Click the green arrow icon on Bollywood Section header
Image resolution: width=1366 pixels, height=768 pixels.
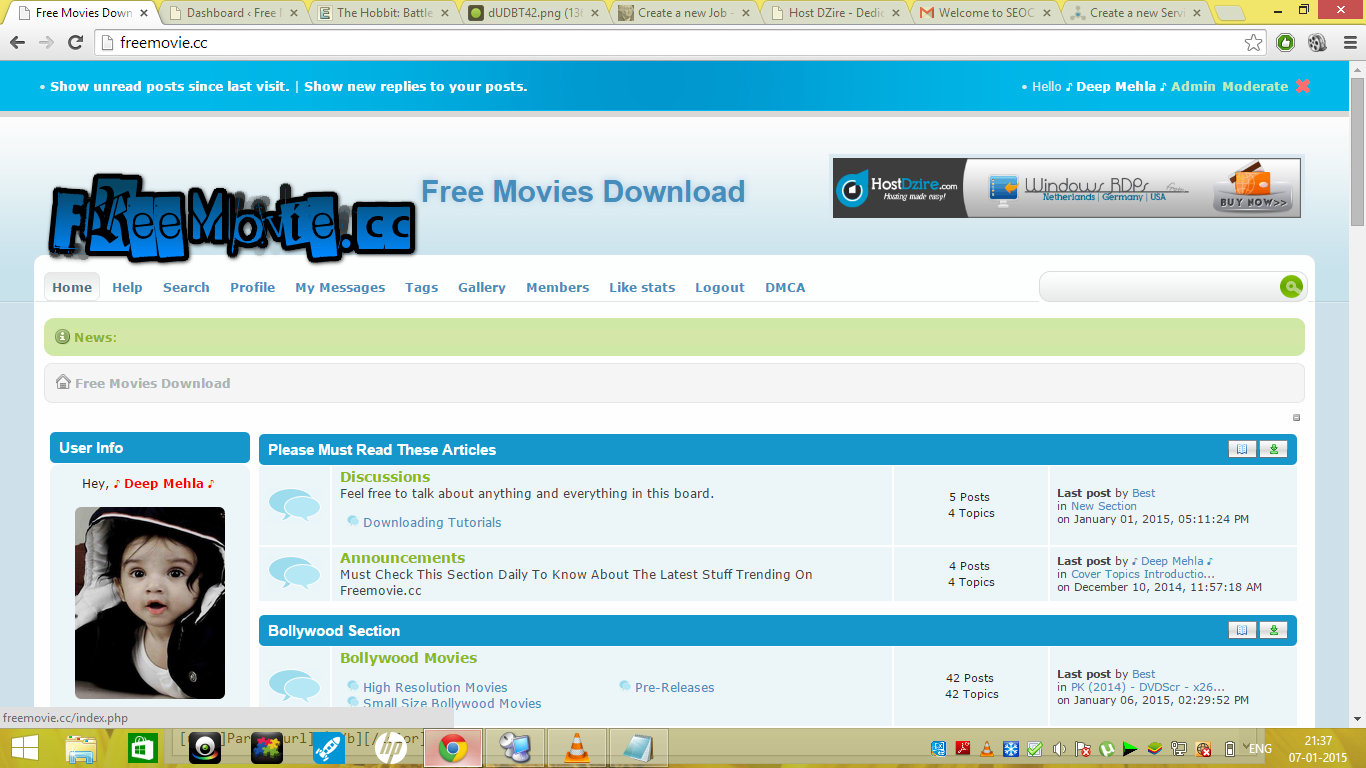click(1273, 630)
